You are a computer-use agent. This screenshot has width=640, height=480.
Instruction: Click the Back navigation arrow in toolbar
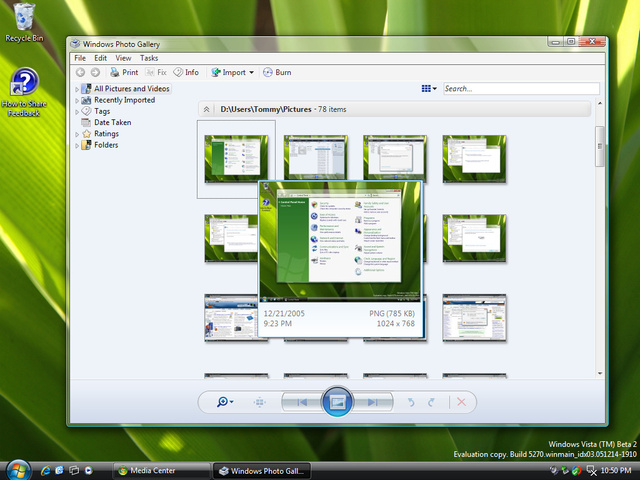pyautogui.click(x=80, y=72)
